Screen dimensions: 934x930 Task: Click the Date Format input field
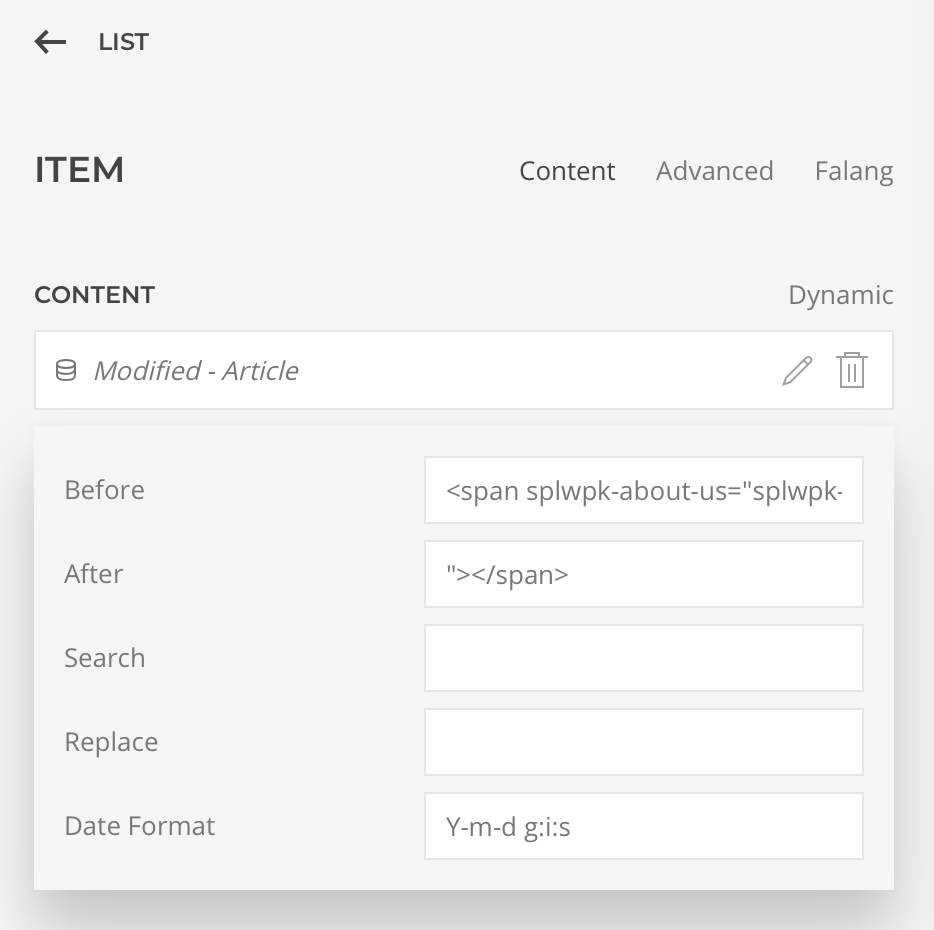[643, 826]
